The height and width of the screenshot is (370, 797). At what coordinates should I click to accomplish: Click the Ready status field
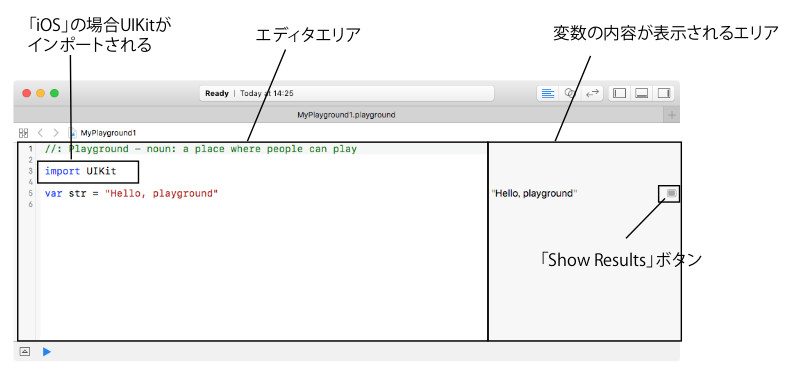pos(347,94)
